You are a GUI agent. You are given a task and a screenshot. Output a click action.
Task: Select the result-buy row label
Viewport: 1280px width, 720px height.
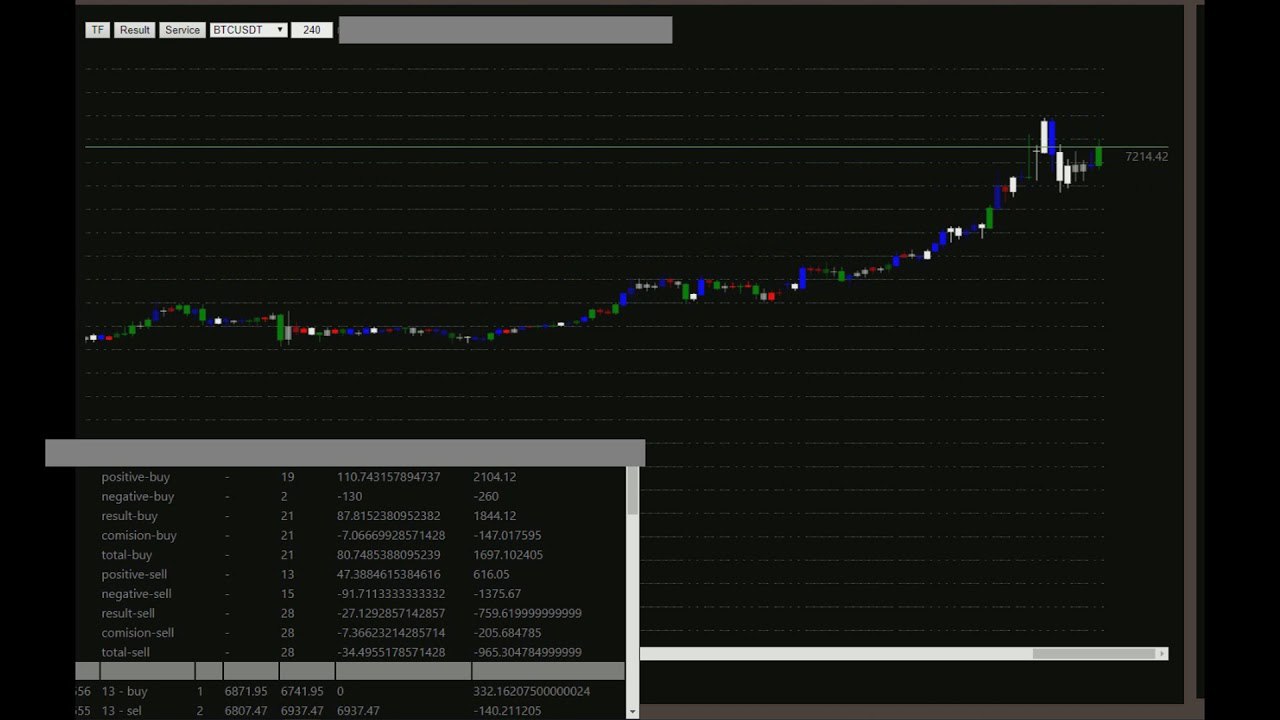[130, 516]
